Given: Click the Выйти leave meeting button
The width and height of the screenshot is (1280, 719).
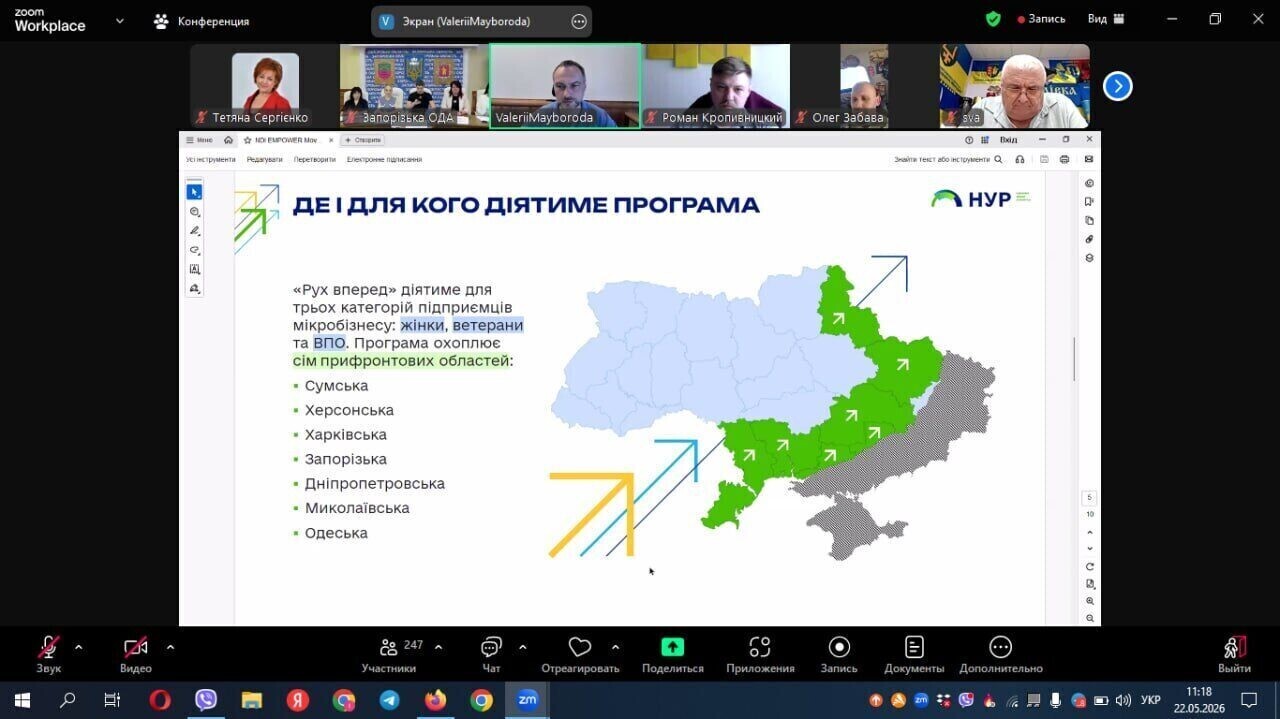Looking at the screenshot, I should [1235, 654].
